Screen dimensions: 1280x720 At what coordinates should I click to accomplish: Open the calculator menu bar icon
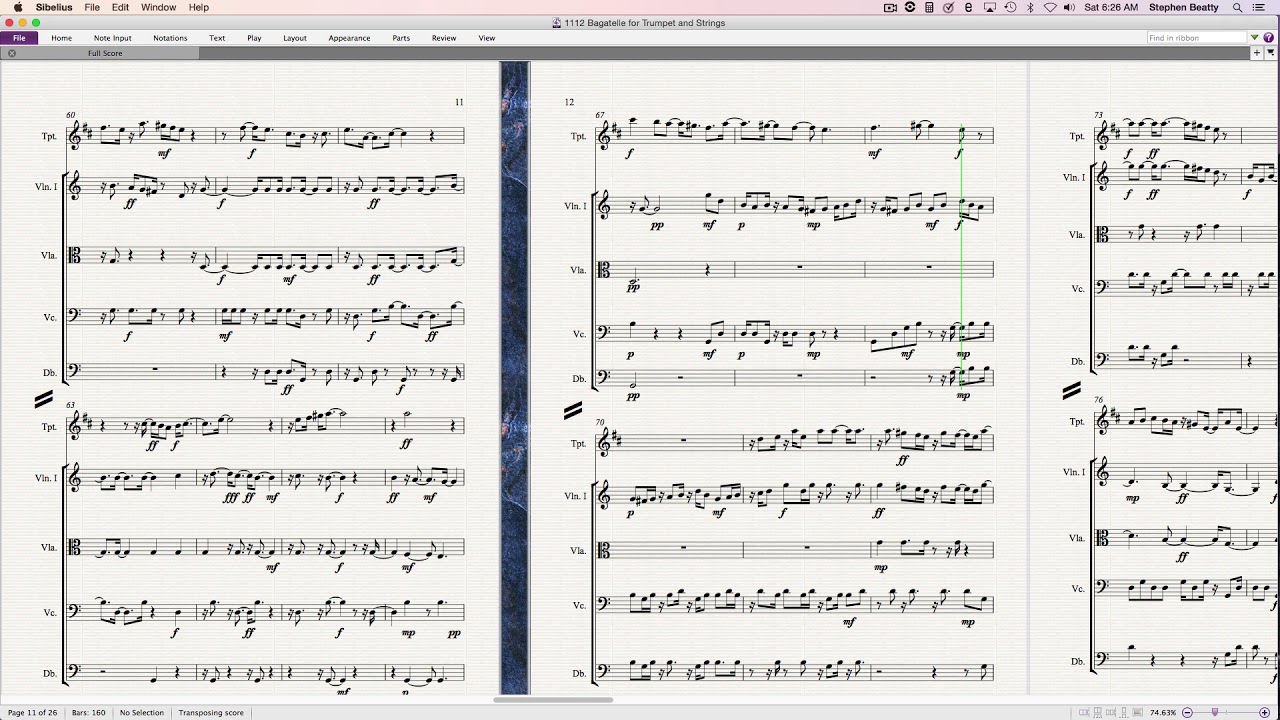[929, 7]
